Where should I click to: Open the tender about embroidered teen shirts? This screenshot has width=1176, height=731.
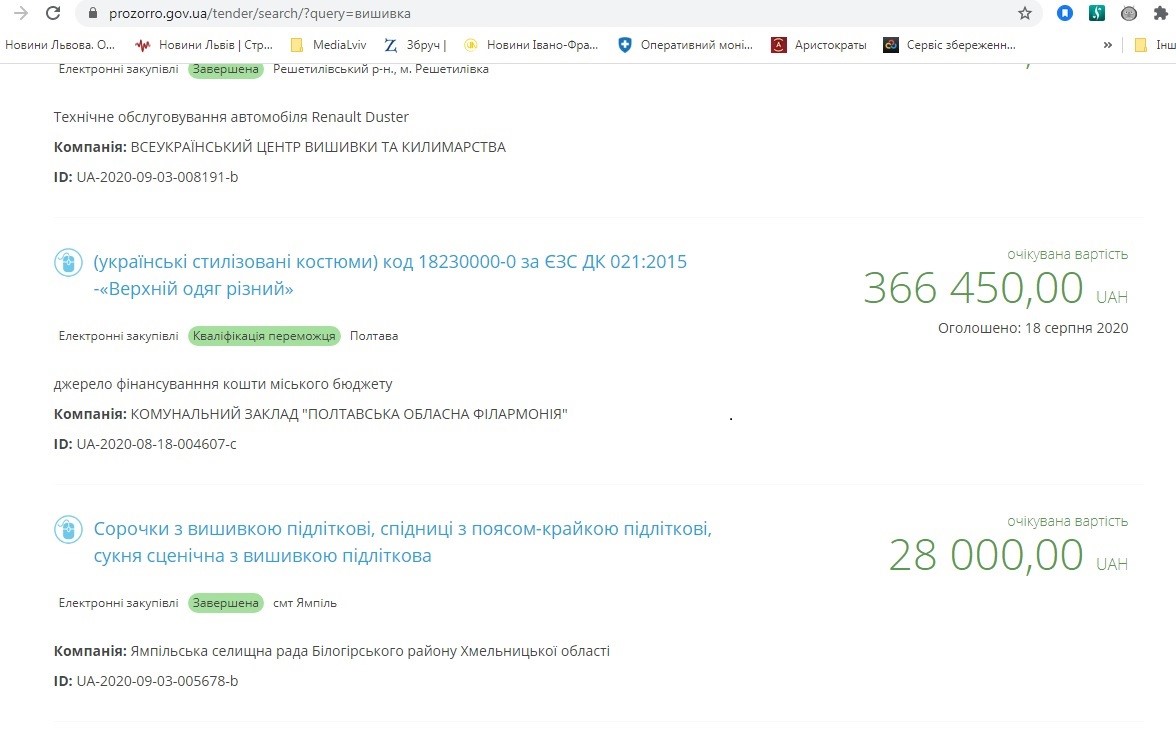click(400, 529)
